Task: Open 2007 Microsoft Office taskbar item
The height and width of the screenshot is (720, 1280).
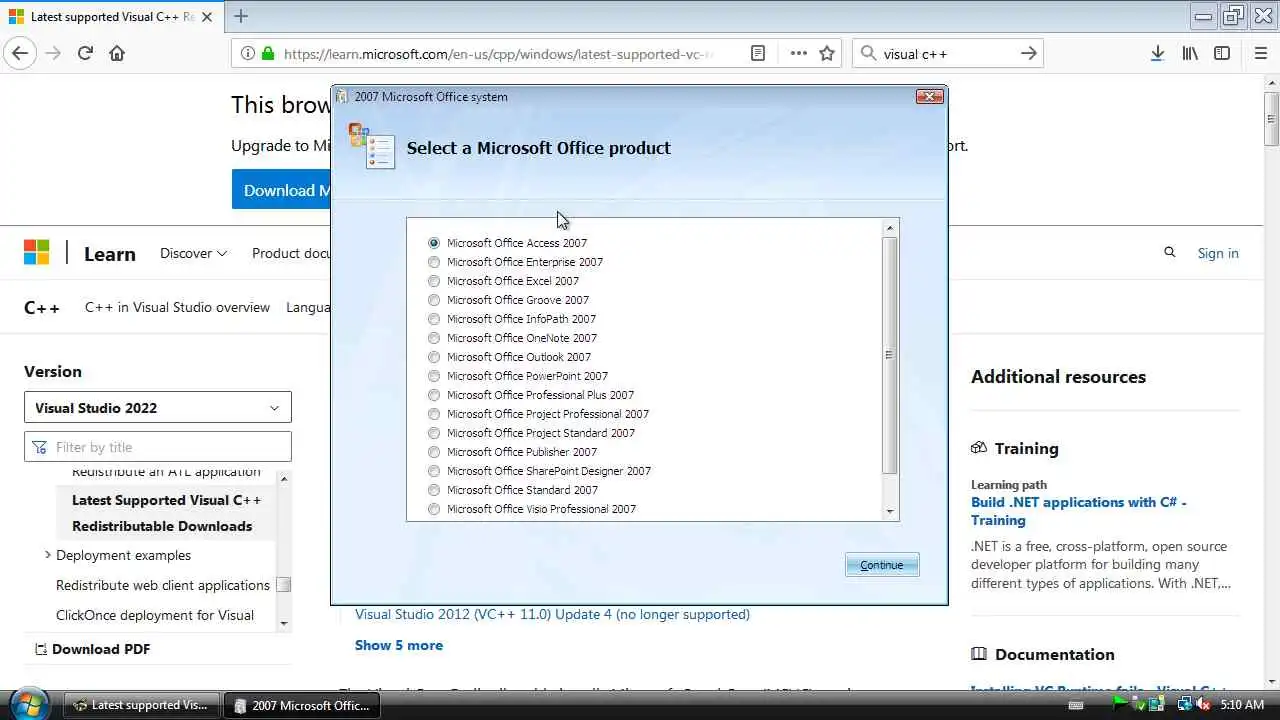Action: click(301, 705)
